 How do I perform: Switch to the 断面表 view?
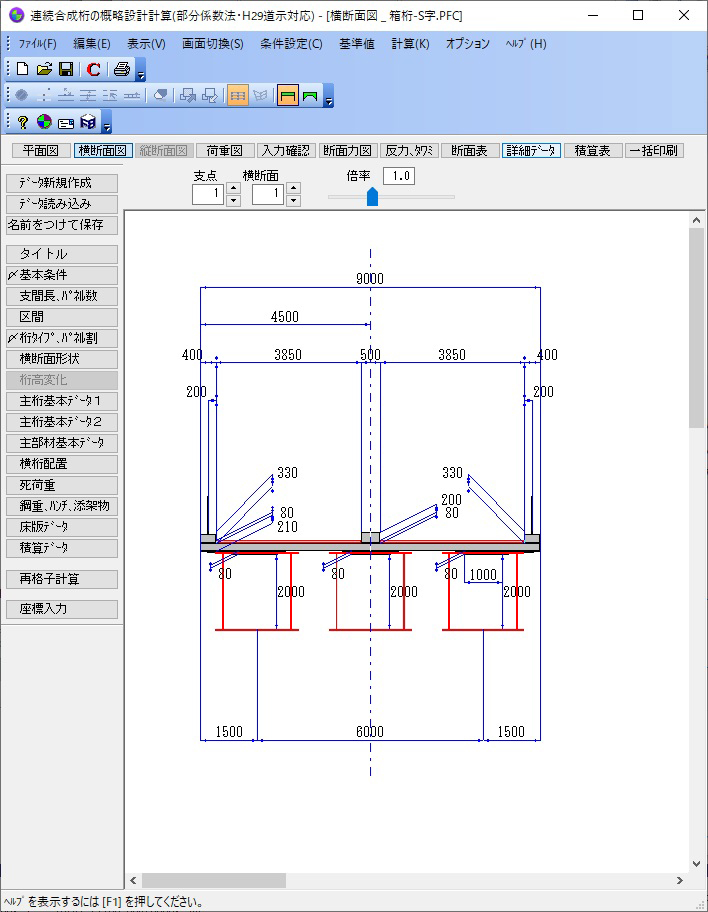470,151
